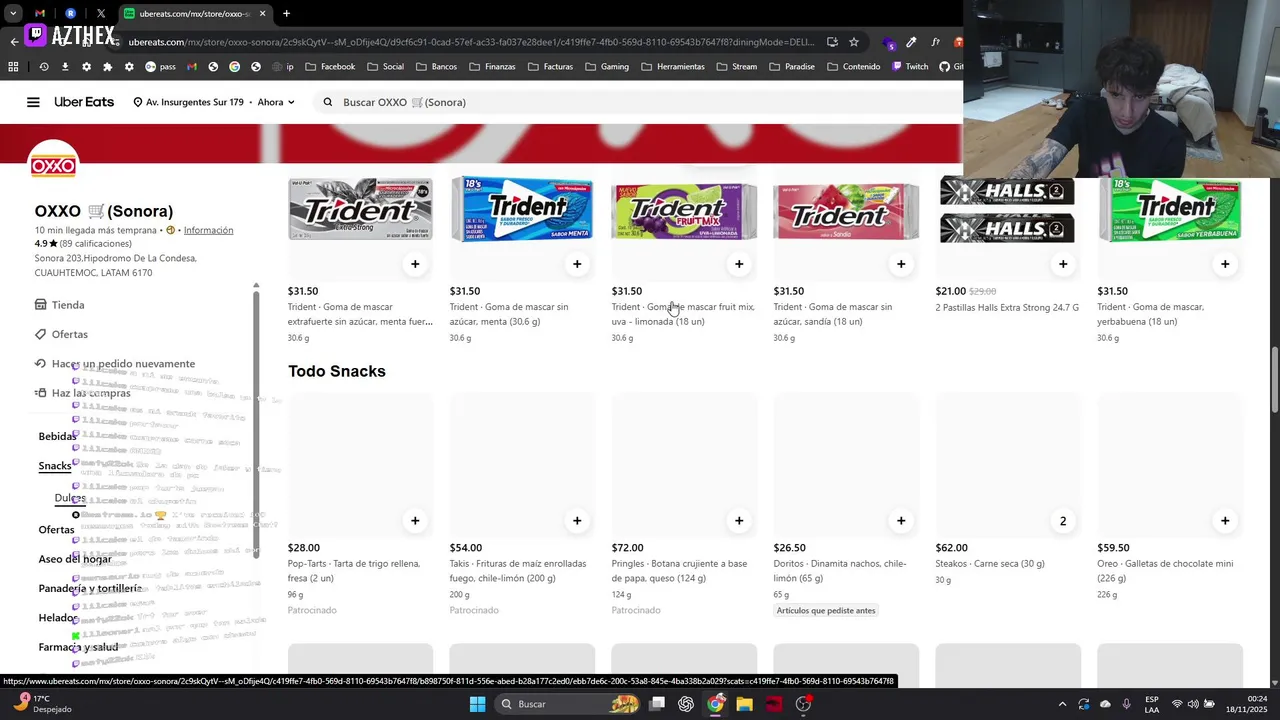Open the Chrome tab search dropdown
1280x720 pixels.
point(13,14)
